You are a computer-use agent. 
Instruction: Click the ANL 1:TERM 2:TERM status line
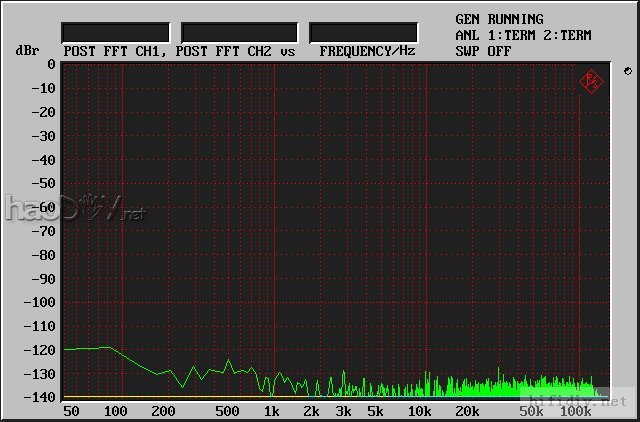click(x=522, y=35)
